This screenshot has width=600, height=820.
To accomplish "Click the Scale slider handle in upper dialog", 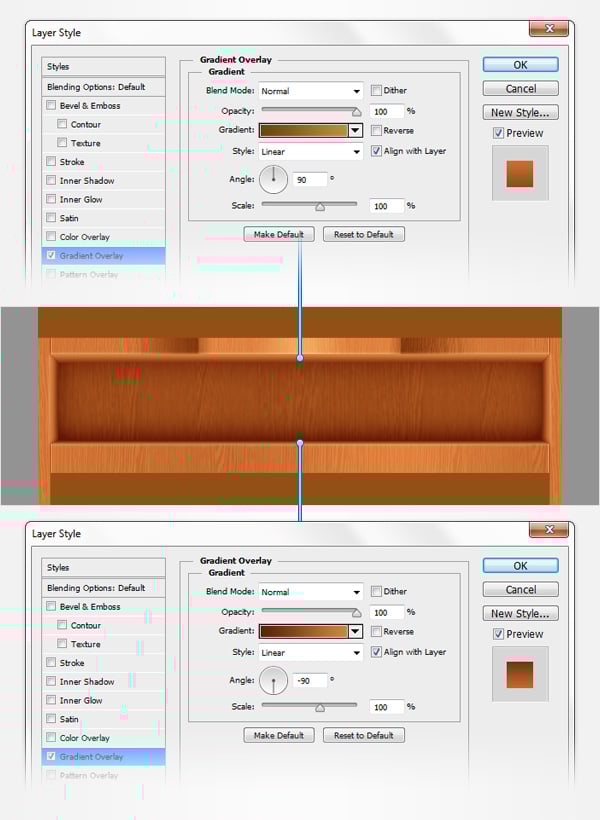I will [x=320, y=207].
